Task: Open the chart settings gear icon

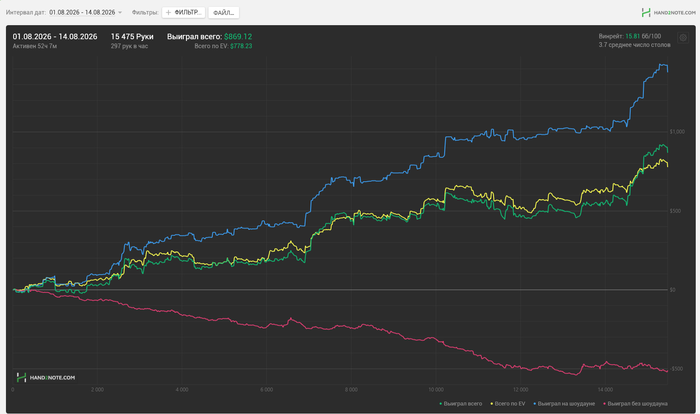Action: point(683,38)
